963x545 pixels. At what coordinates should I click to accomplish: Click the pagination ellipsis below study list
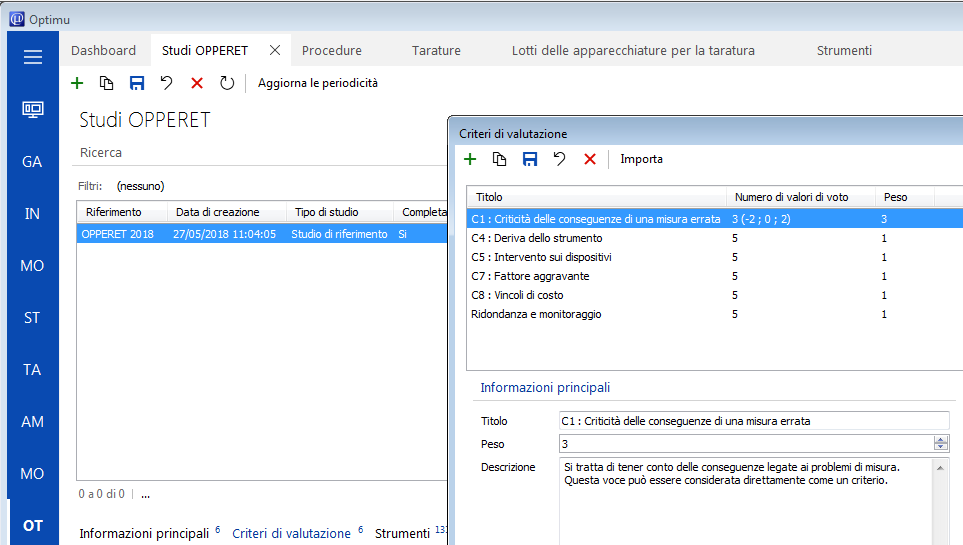pos(146,494)
